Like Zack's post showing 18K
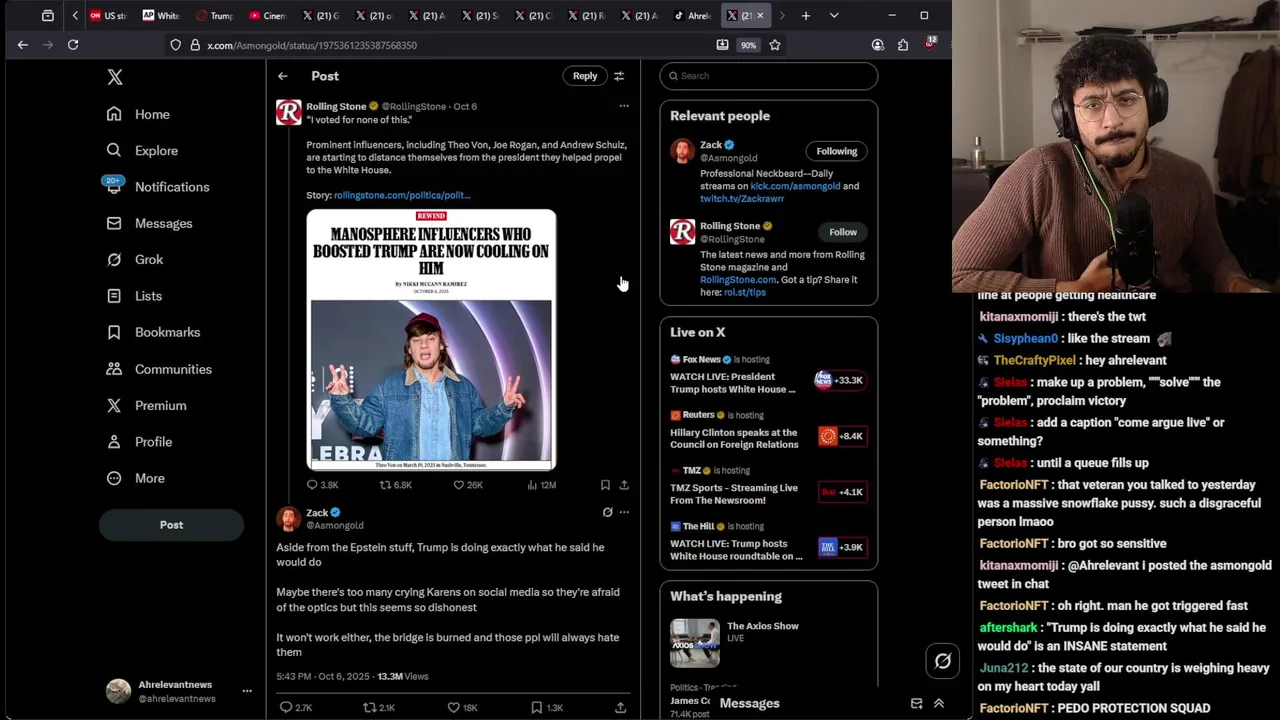The width and height of the screenshot is (1280, 720). pos(453,707)
